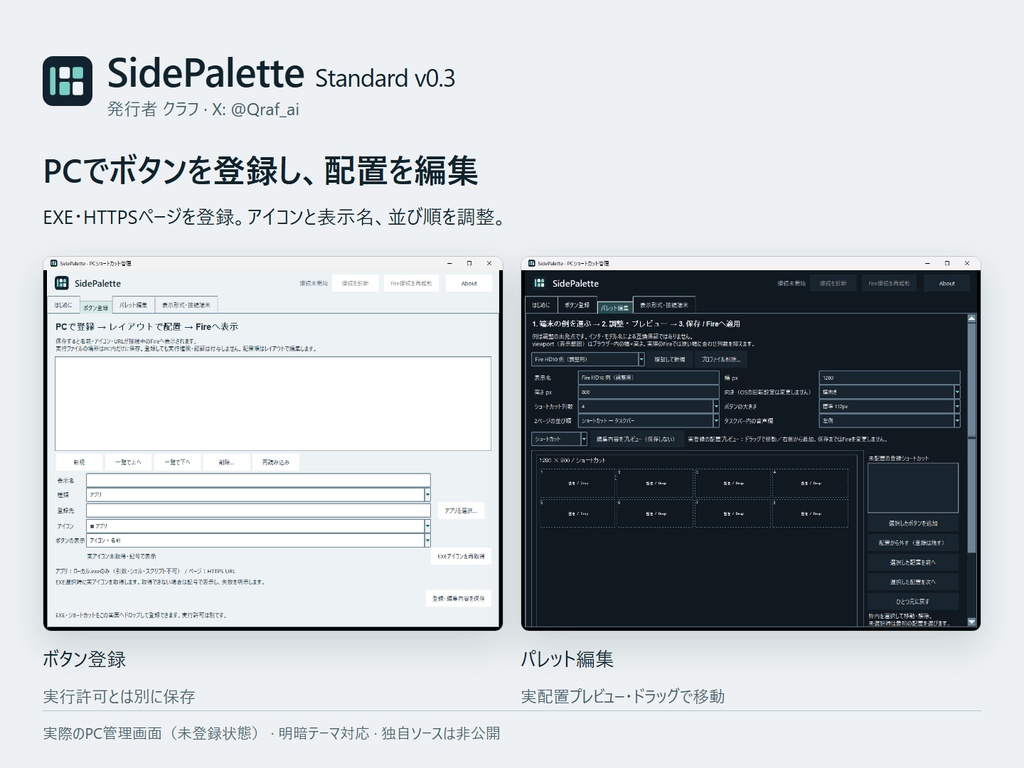The image size is (1024, 768).
Task: Click the 選択した配置を次へ button
Action: point(913,582)
